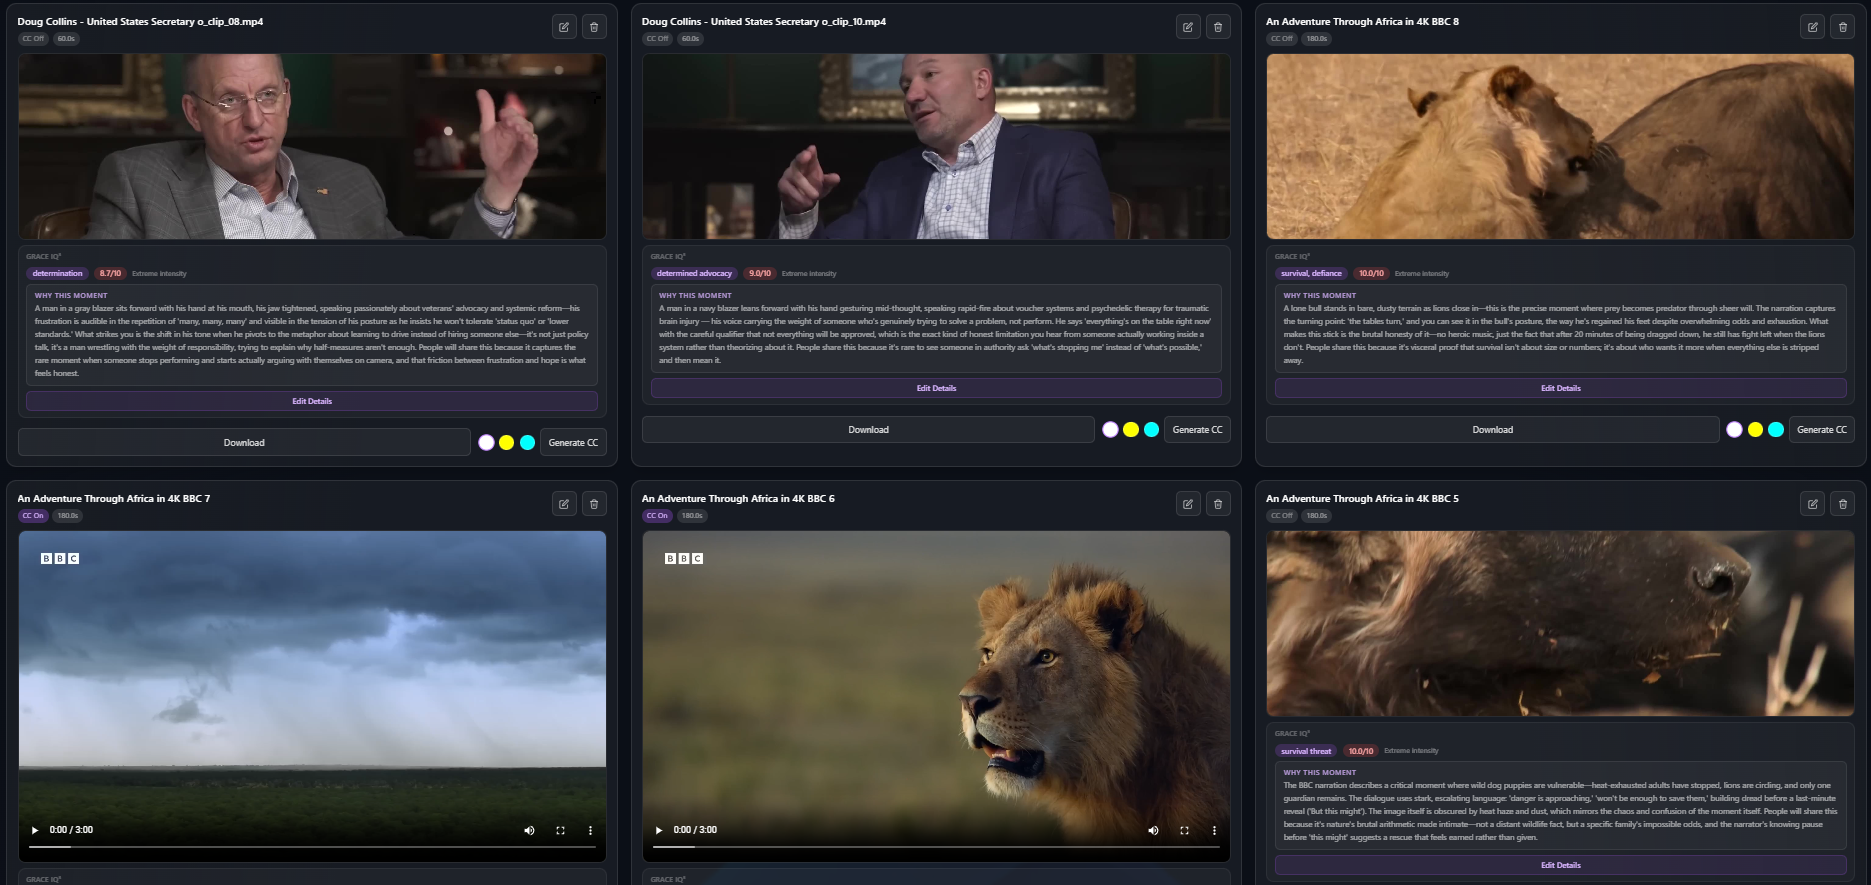The height and width of the screenshot is (885, 1871).
Task: Seek along the BBC 7 video progress bar
Action: 312,847
